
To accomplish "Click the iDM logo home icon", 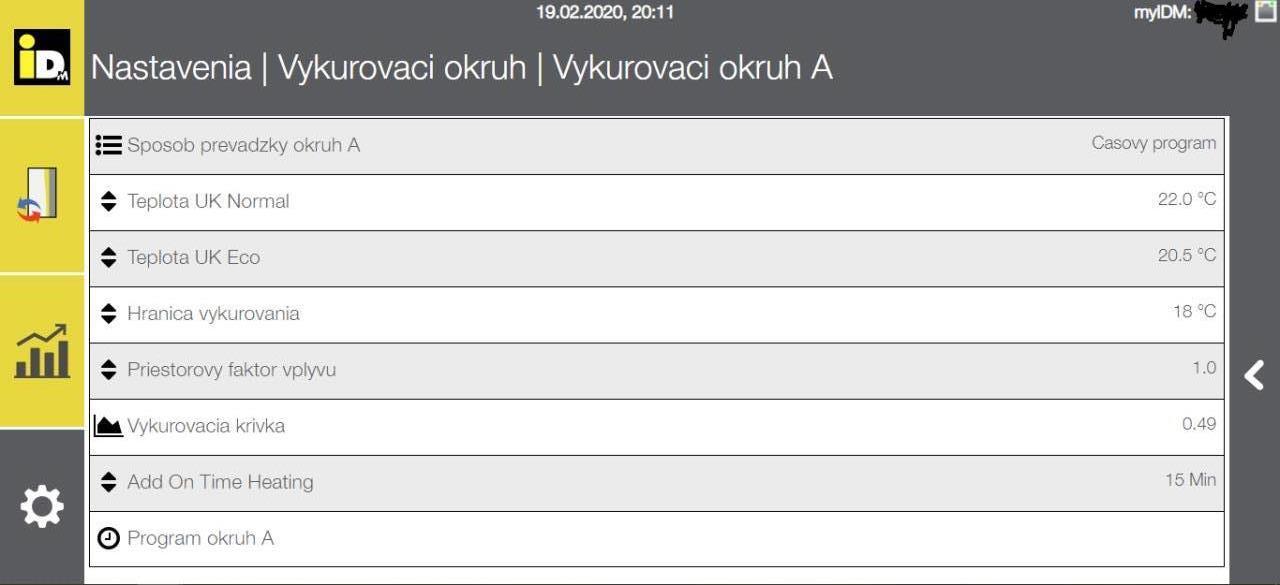I will pos(42,57).
